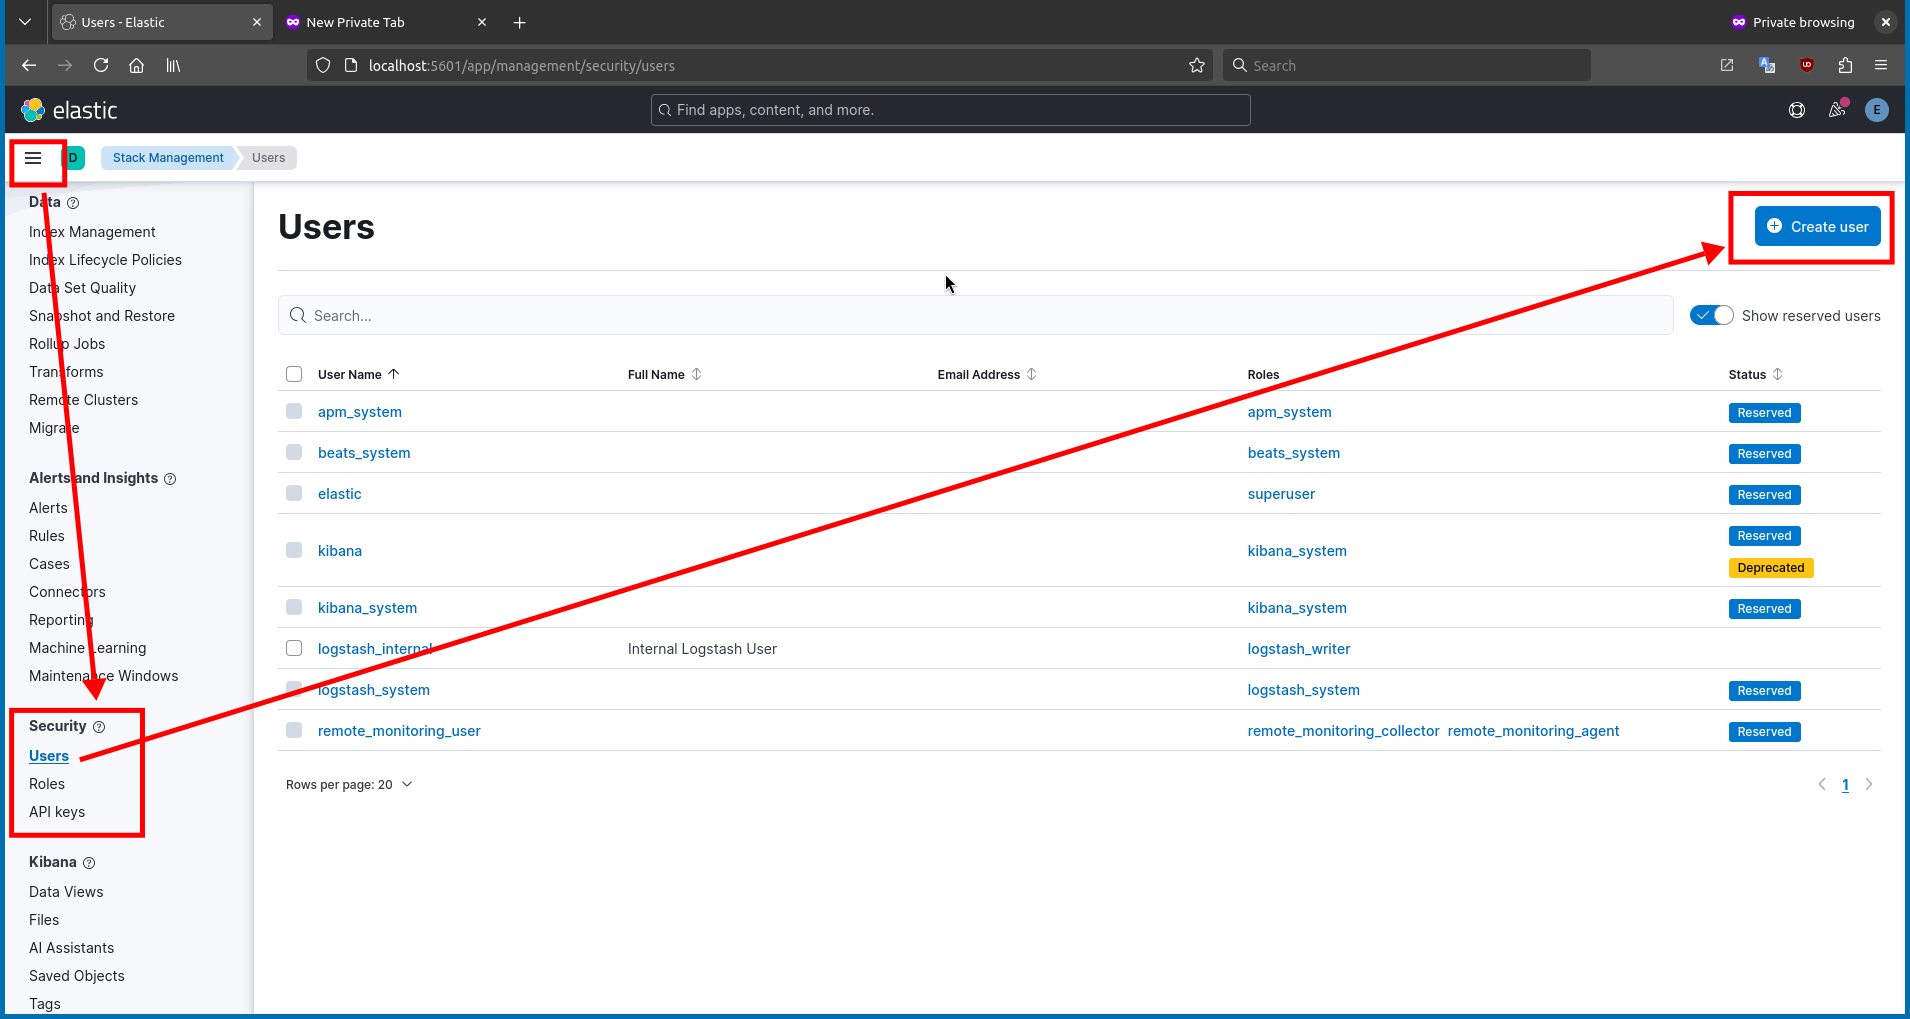Open Index Management in sidebar
This screenshot has height=1019, width=1910.
(92, 232)
